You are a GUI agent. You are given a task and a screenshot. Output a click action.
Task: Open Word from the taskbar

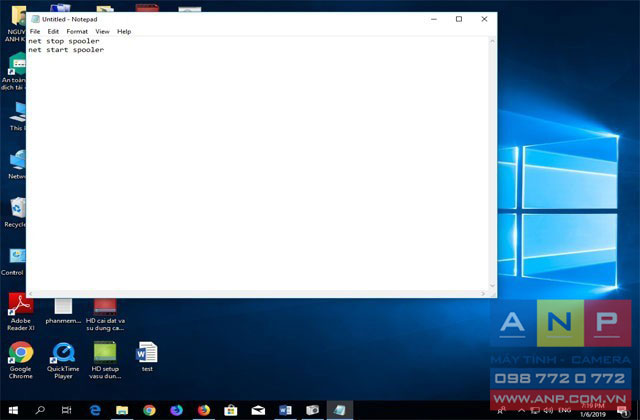(x=285, y=410)
